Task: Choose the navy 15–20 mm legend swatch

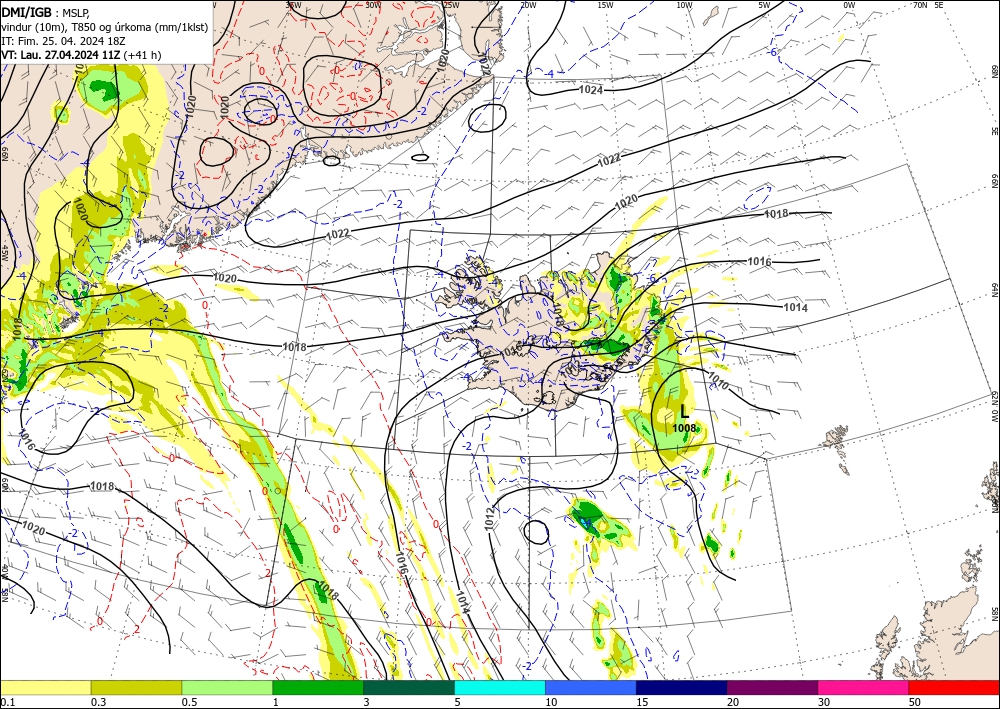Action: (682, 687)
